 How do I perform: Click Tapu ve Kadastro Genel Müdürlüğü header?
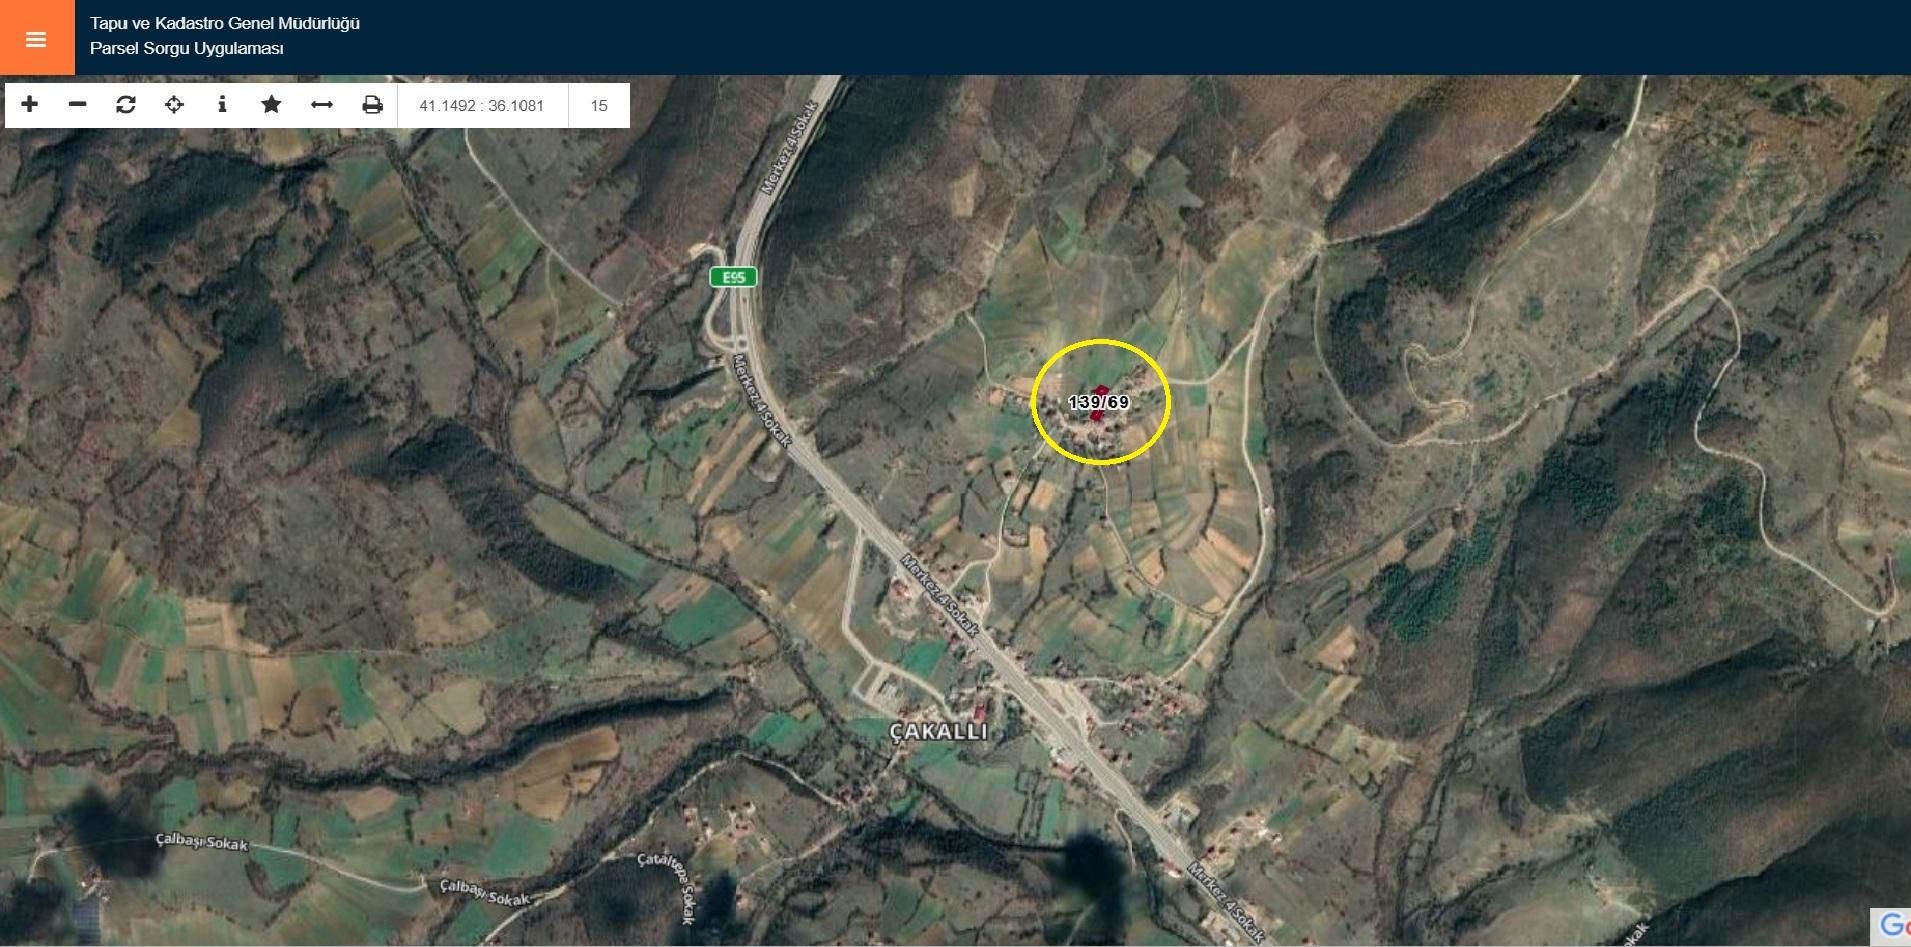click(225, 23)
